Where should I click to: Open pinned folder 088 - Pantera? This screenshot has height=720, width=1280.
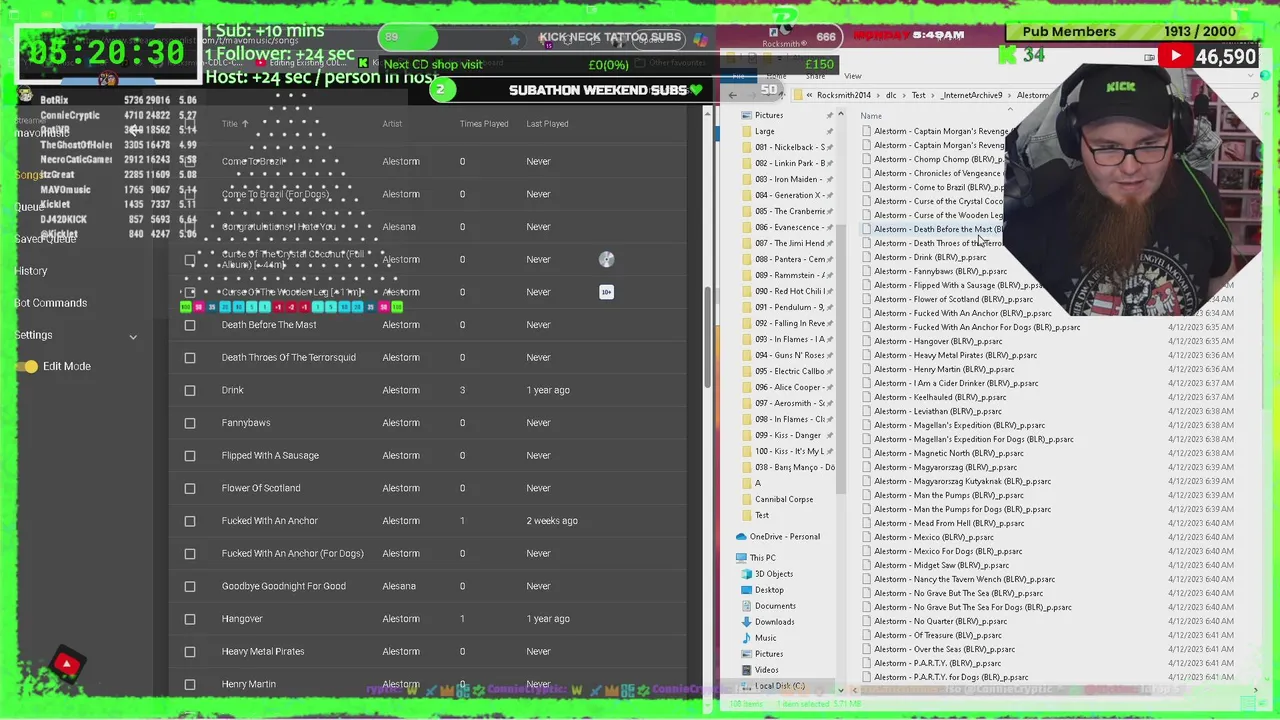pos(790,259)
